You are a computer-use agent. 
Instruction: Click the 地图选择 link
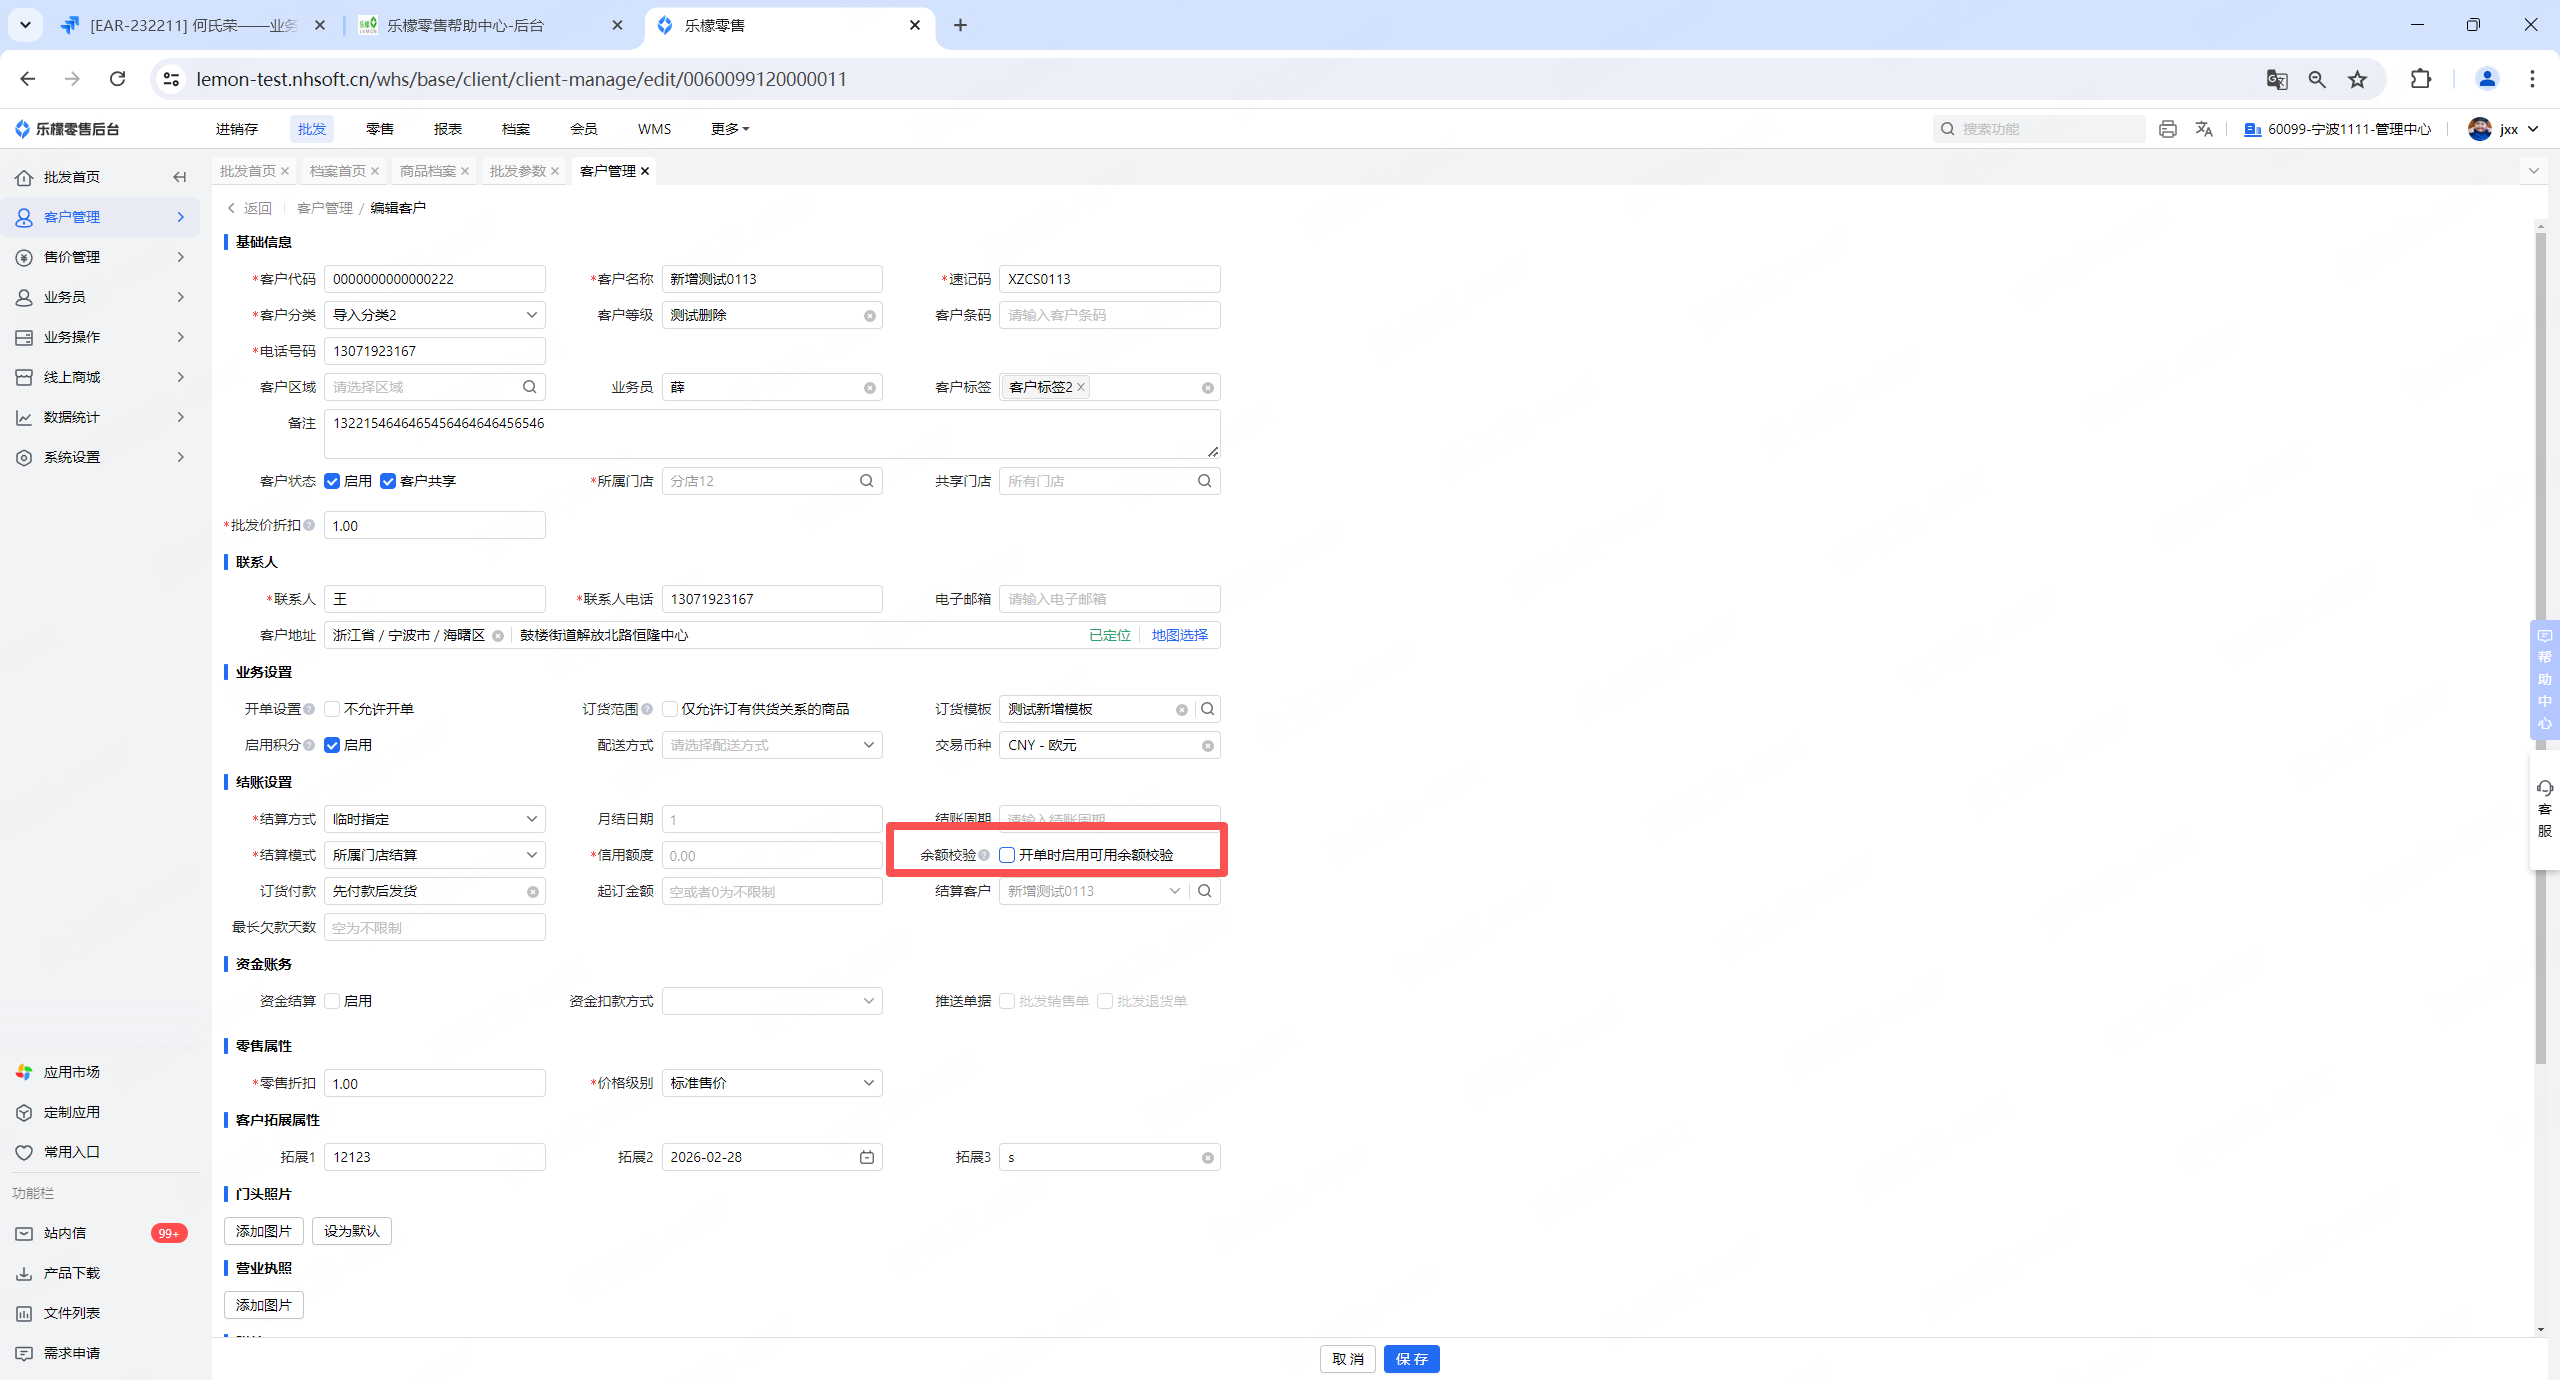[1179, 635]
